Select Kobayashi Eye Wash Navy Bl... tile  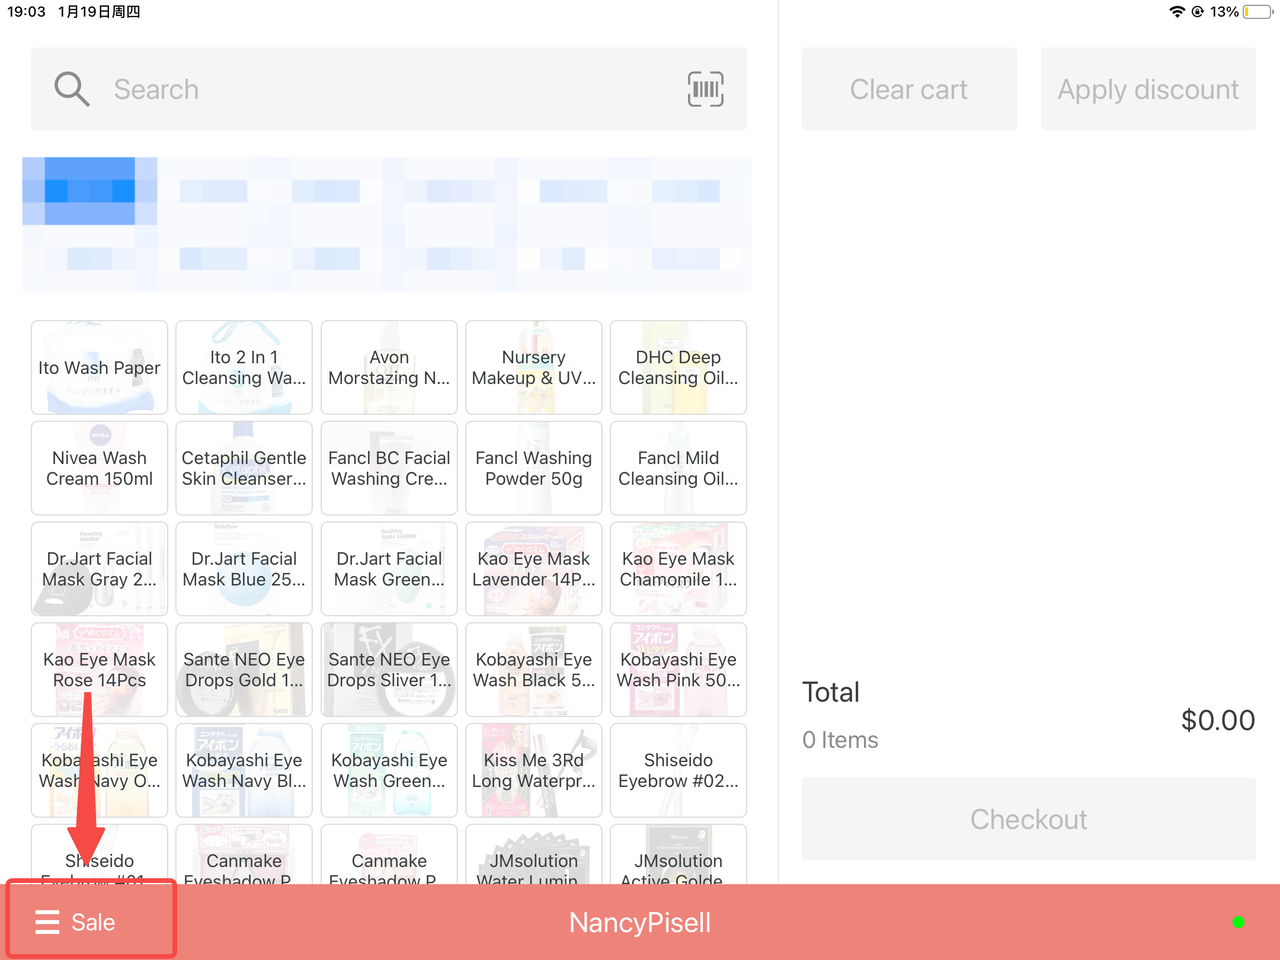[x=244, y=770]
